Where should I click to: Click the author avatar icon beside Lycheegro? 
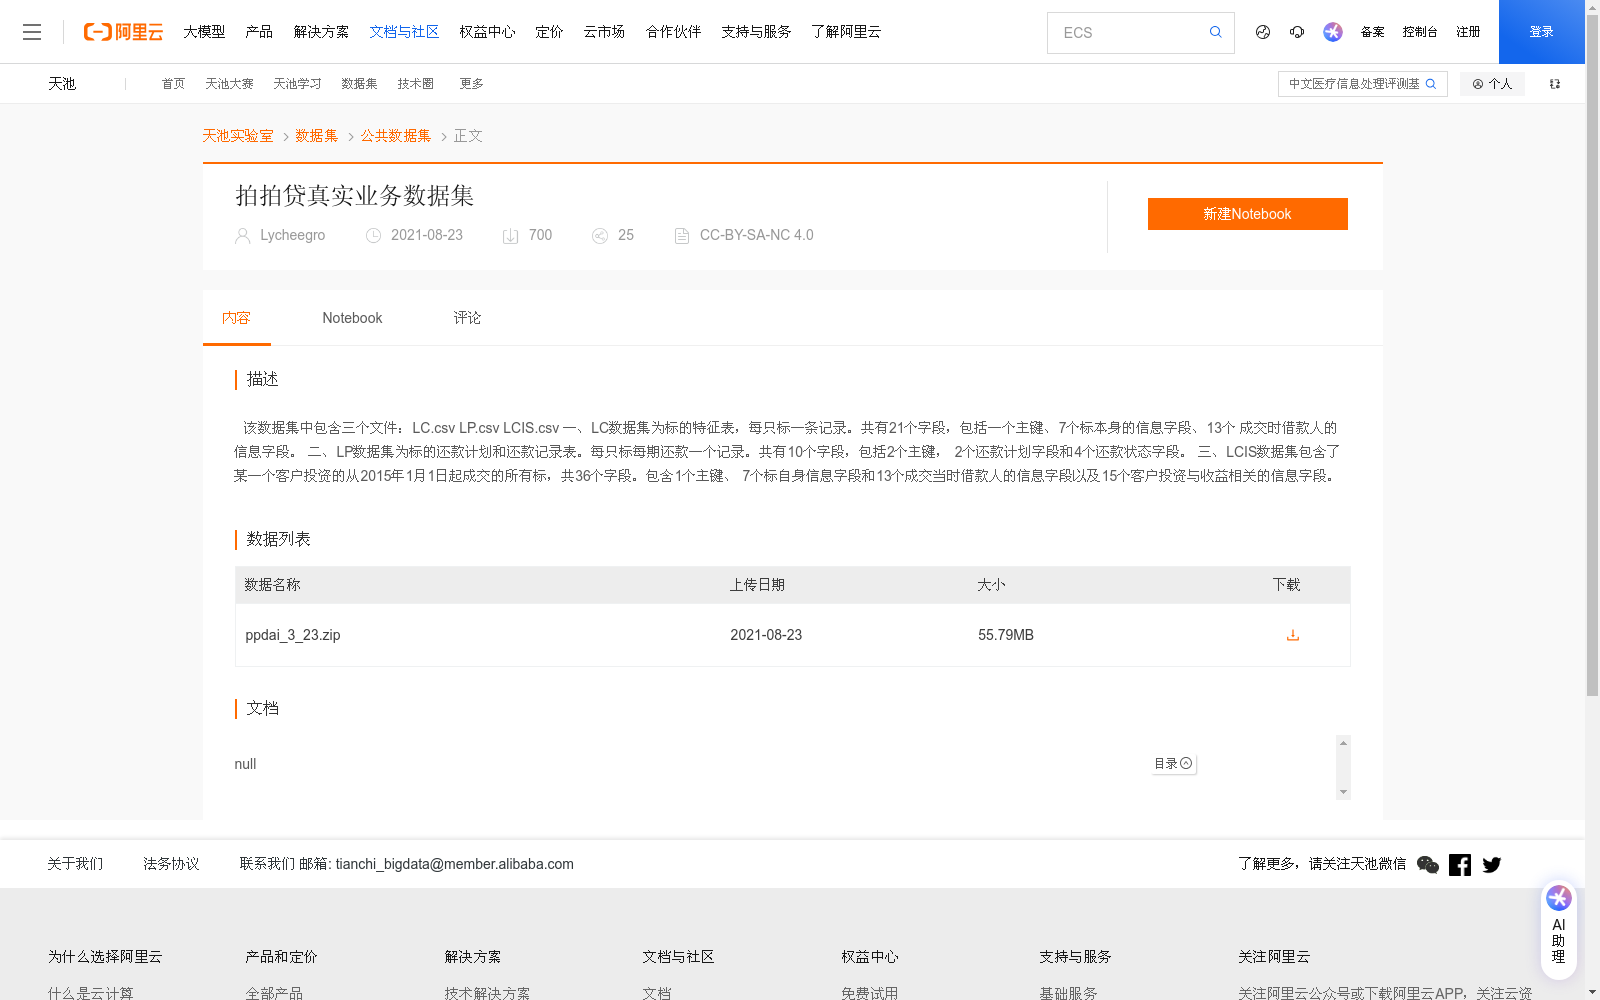pos(242,236)
